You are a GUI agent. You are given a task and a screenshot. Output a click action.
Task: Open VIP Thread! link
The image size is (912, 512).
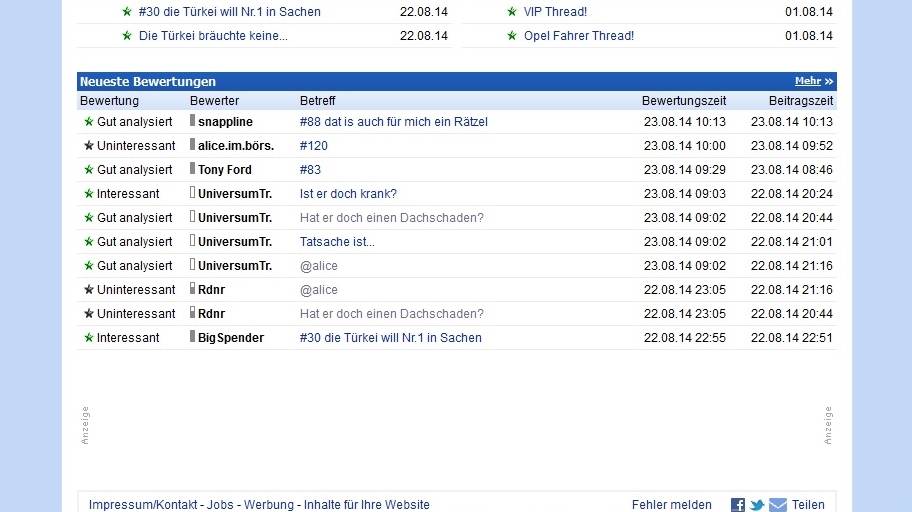click(555, 12)
